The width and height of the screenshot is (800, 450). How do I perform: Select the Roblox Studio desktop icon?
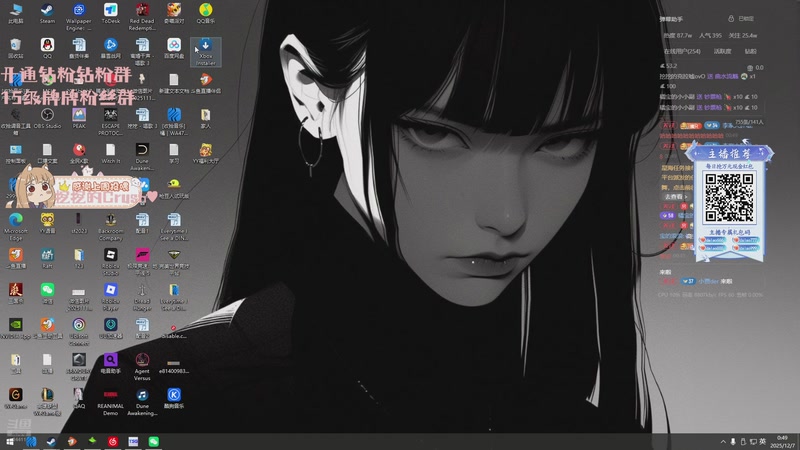coord(110,261)
